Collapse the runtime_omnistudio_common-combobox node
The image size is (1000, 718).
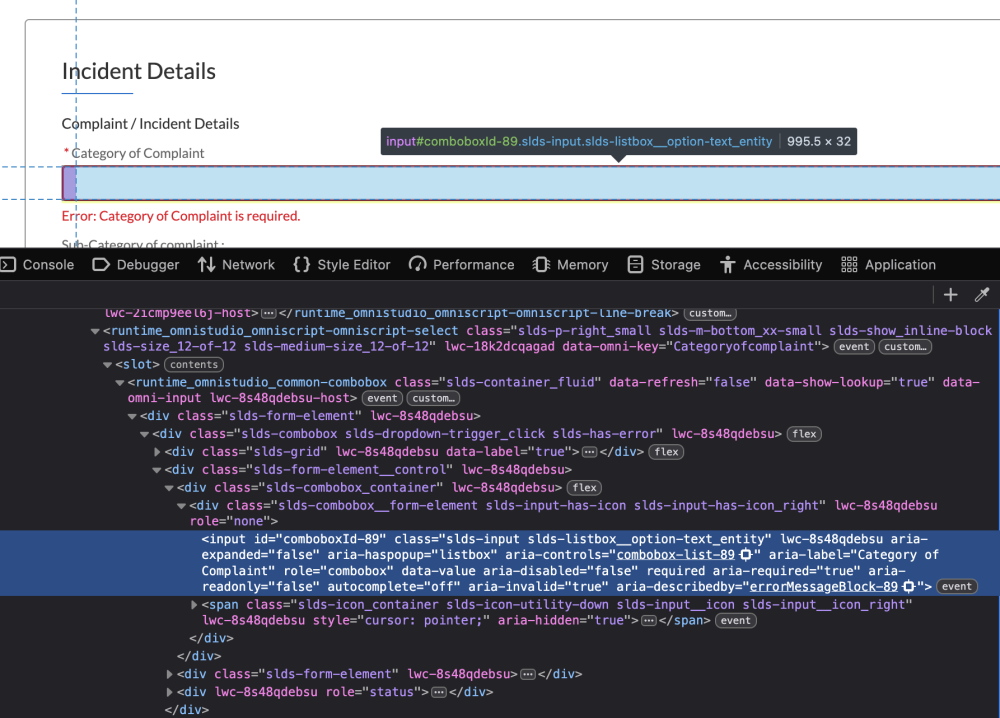click(119, 383)
